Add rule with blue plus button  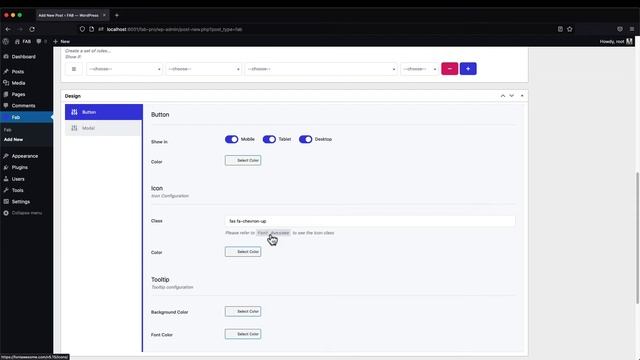(x=468, y=69)
